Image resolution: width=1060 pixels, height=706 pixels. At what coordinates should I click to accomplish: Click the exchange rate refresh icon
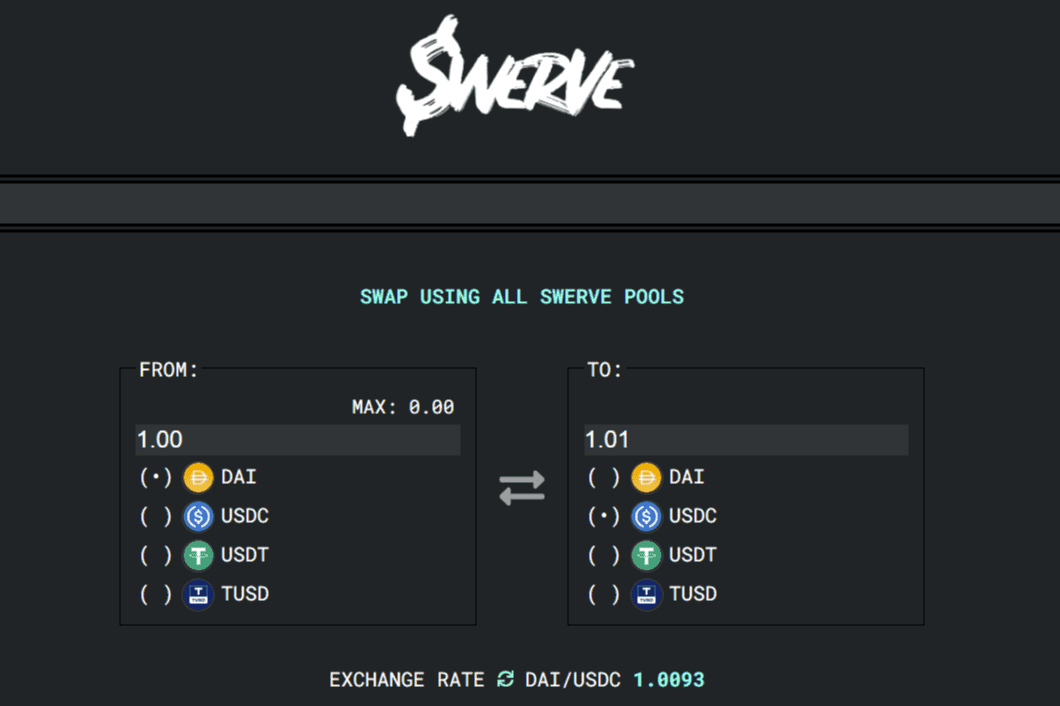click(503, 679)
